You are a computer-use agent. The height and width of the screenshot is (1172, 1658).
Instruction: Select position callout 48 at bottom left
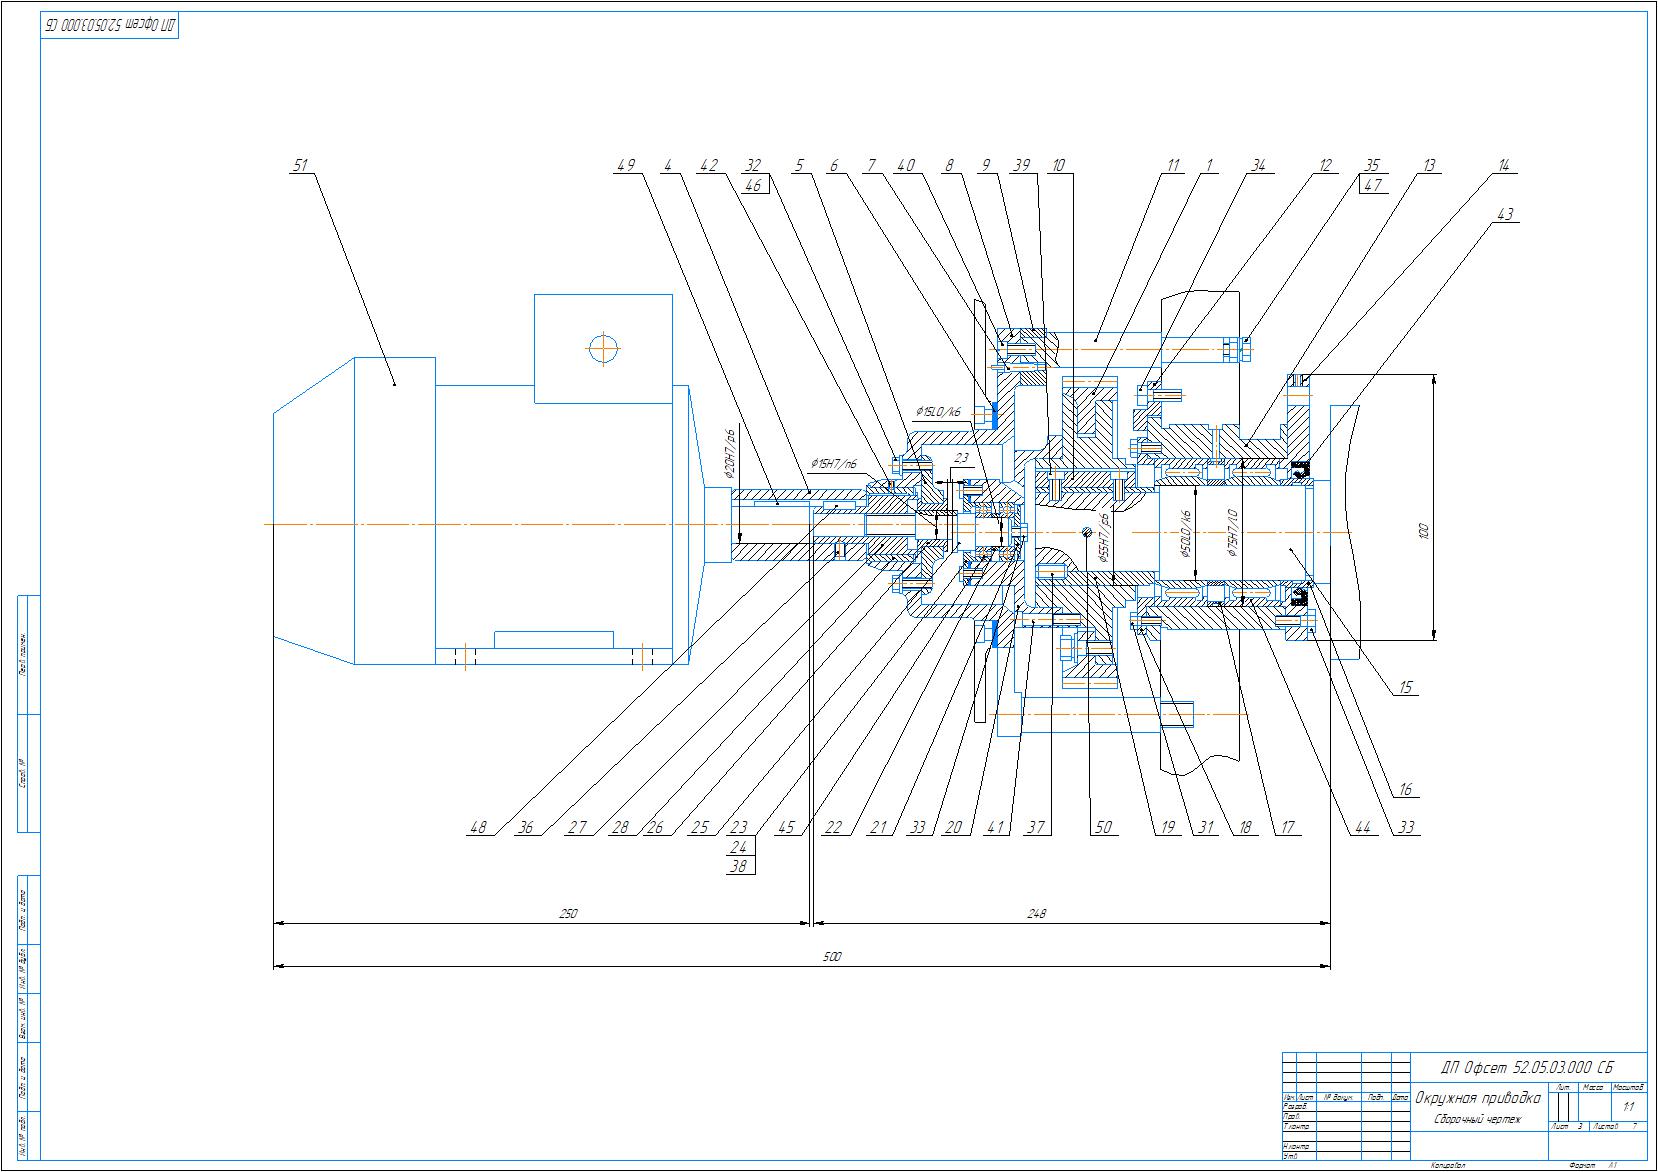(x=480, y=827)
